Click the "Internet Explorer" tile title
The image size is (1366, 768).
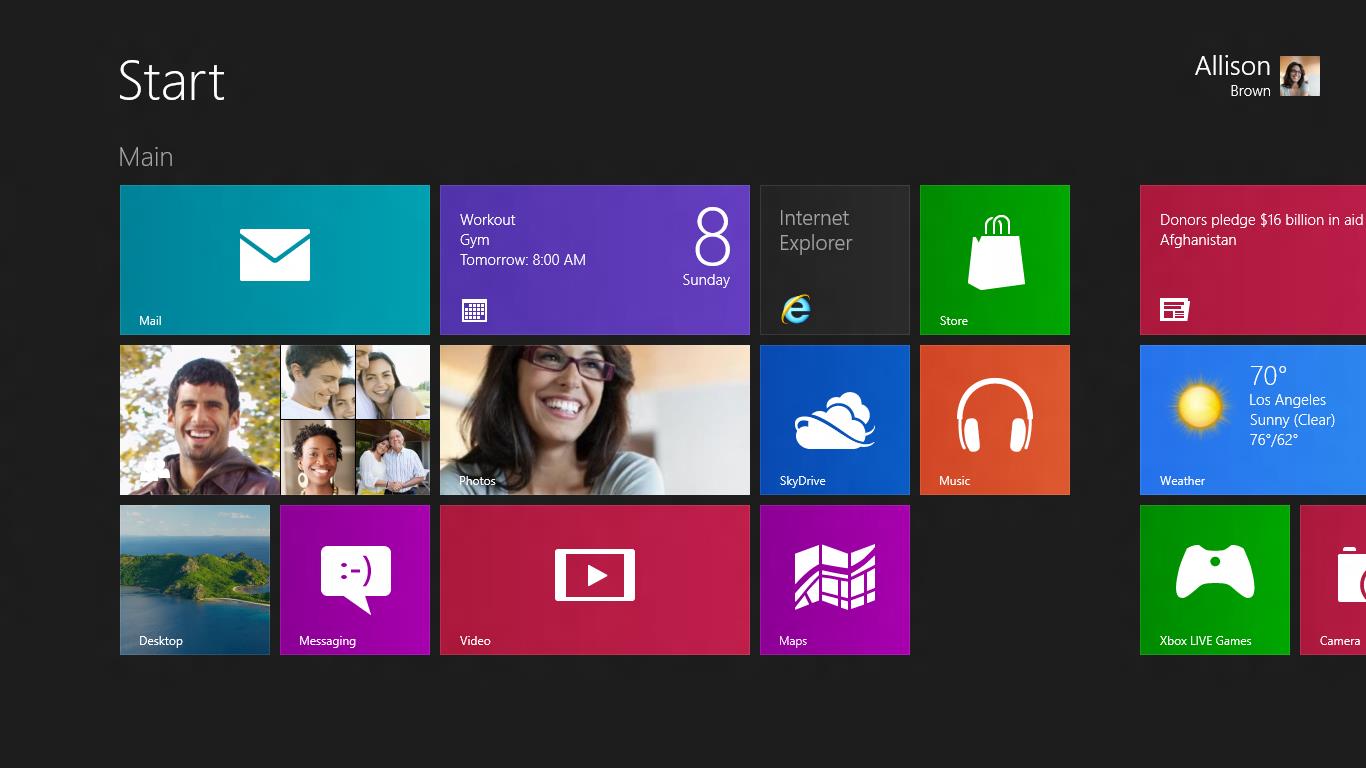816,231
